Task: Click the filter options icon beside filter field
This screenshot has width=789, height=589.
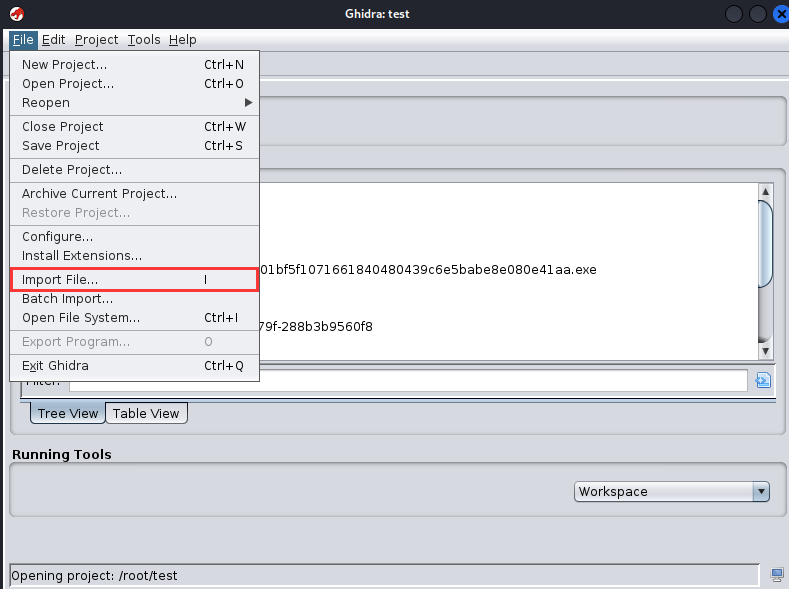Action: [763, 380]
